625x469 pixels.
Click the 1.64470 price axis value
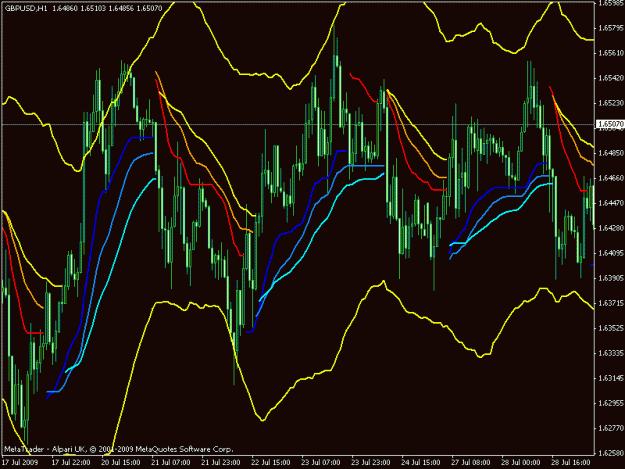pos(611,203)
